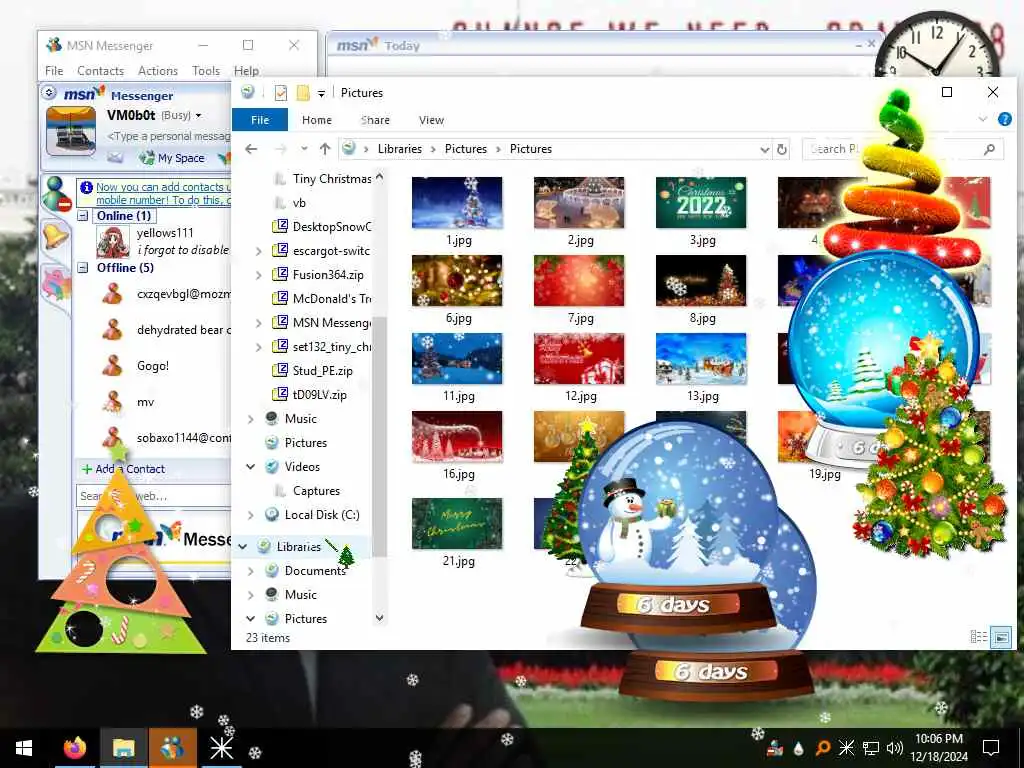The height and width of the screenshot is (768, 1024).
Task: Open the Share ribbon tab
Action: pos(376,120)
